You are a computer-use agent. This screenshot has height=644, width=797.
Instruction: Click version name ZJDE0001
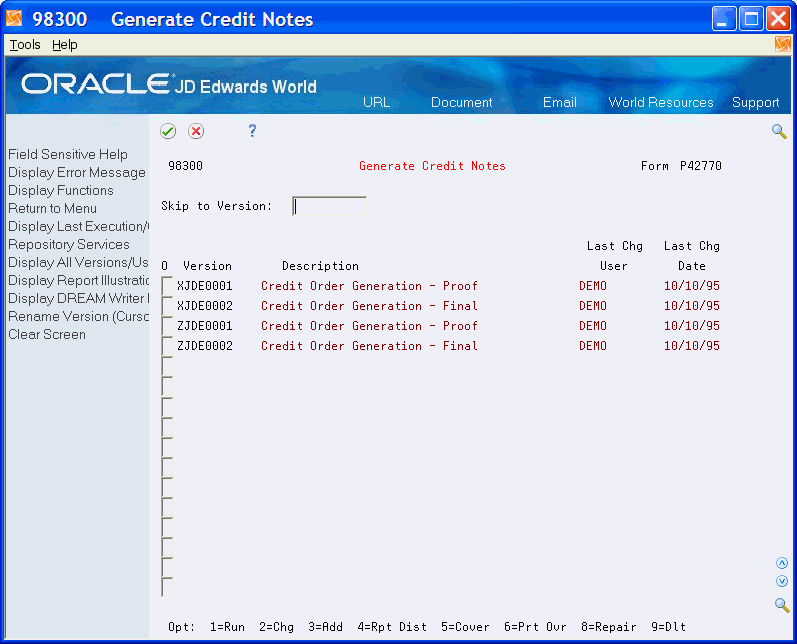205,326
